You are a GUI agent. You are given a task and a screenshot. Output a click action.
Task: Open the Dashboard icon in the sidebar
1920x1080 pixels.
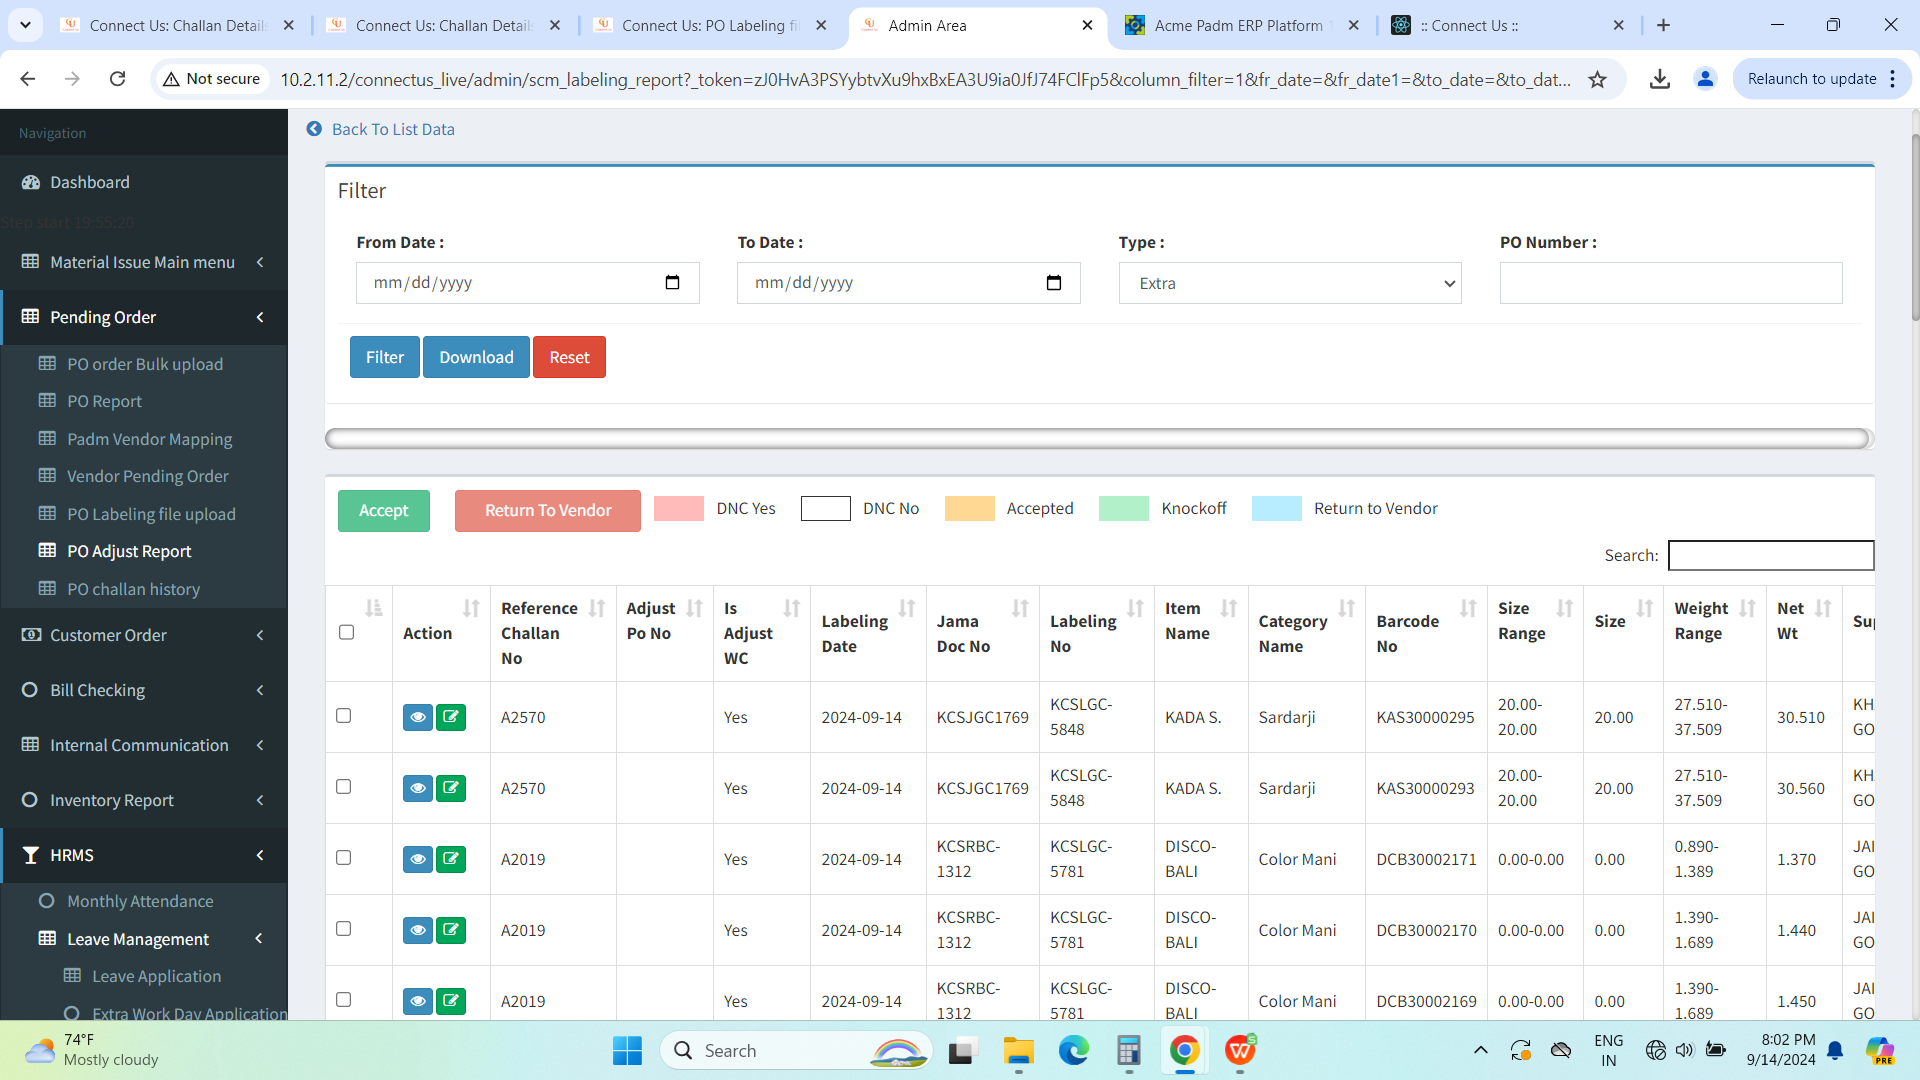click(31, 182)
